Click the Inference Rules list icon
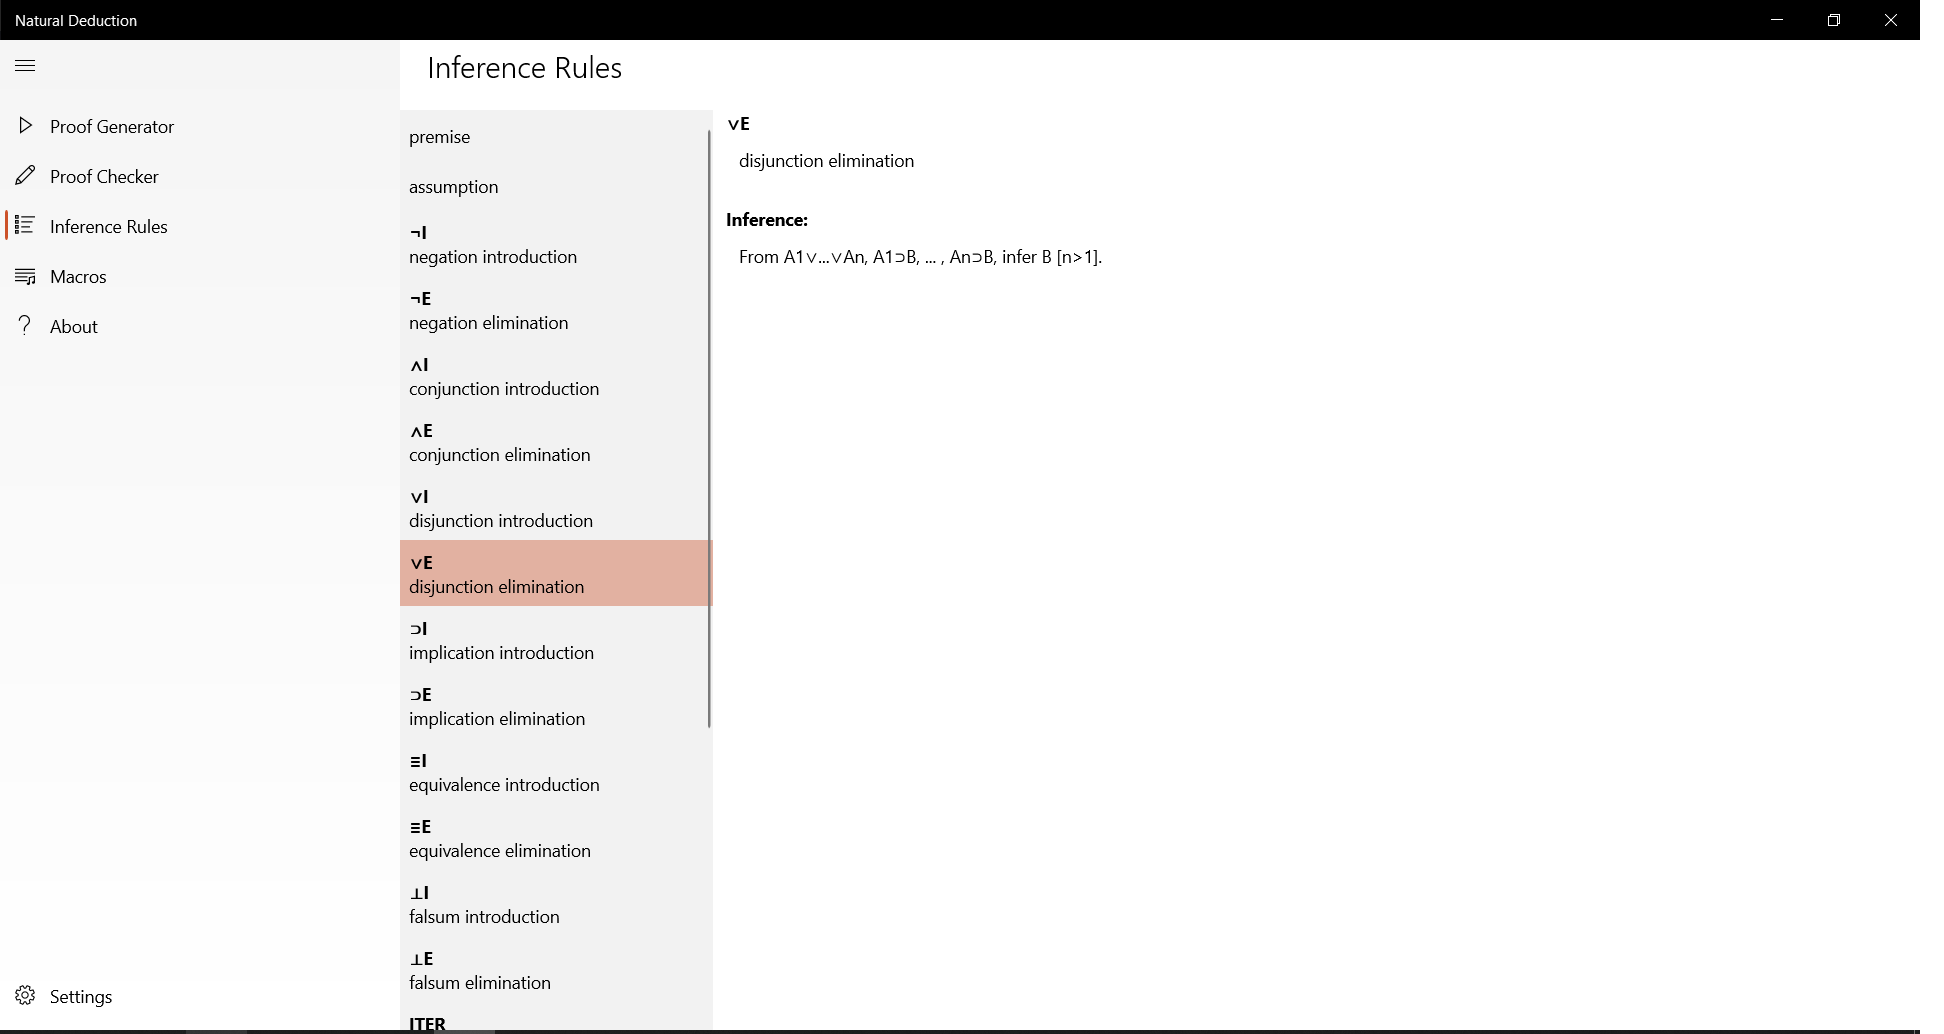The image size is (1944, 1034). [25, 226]
